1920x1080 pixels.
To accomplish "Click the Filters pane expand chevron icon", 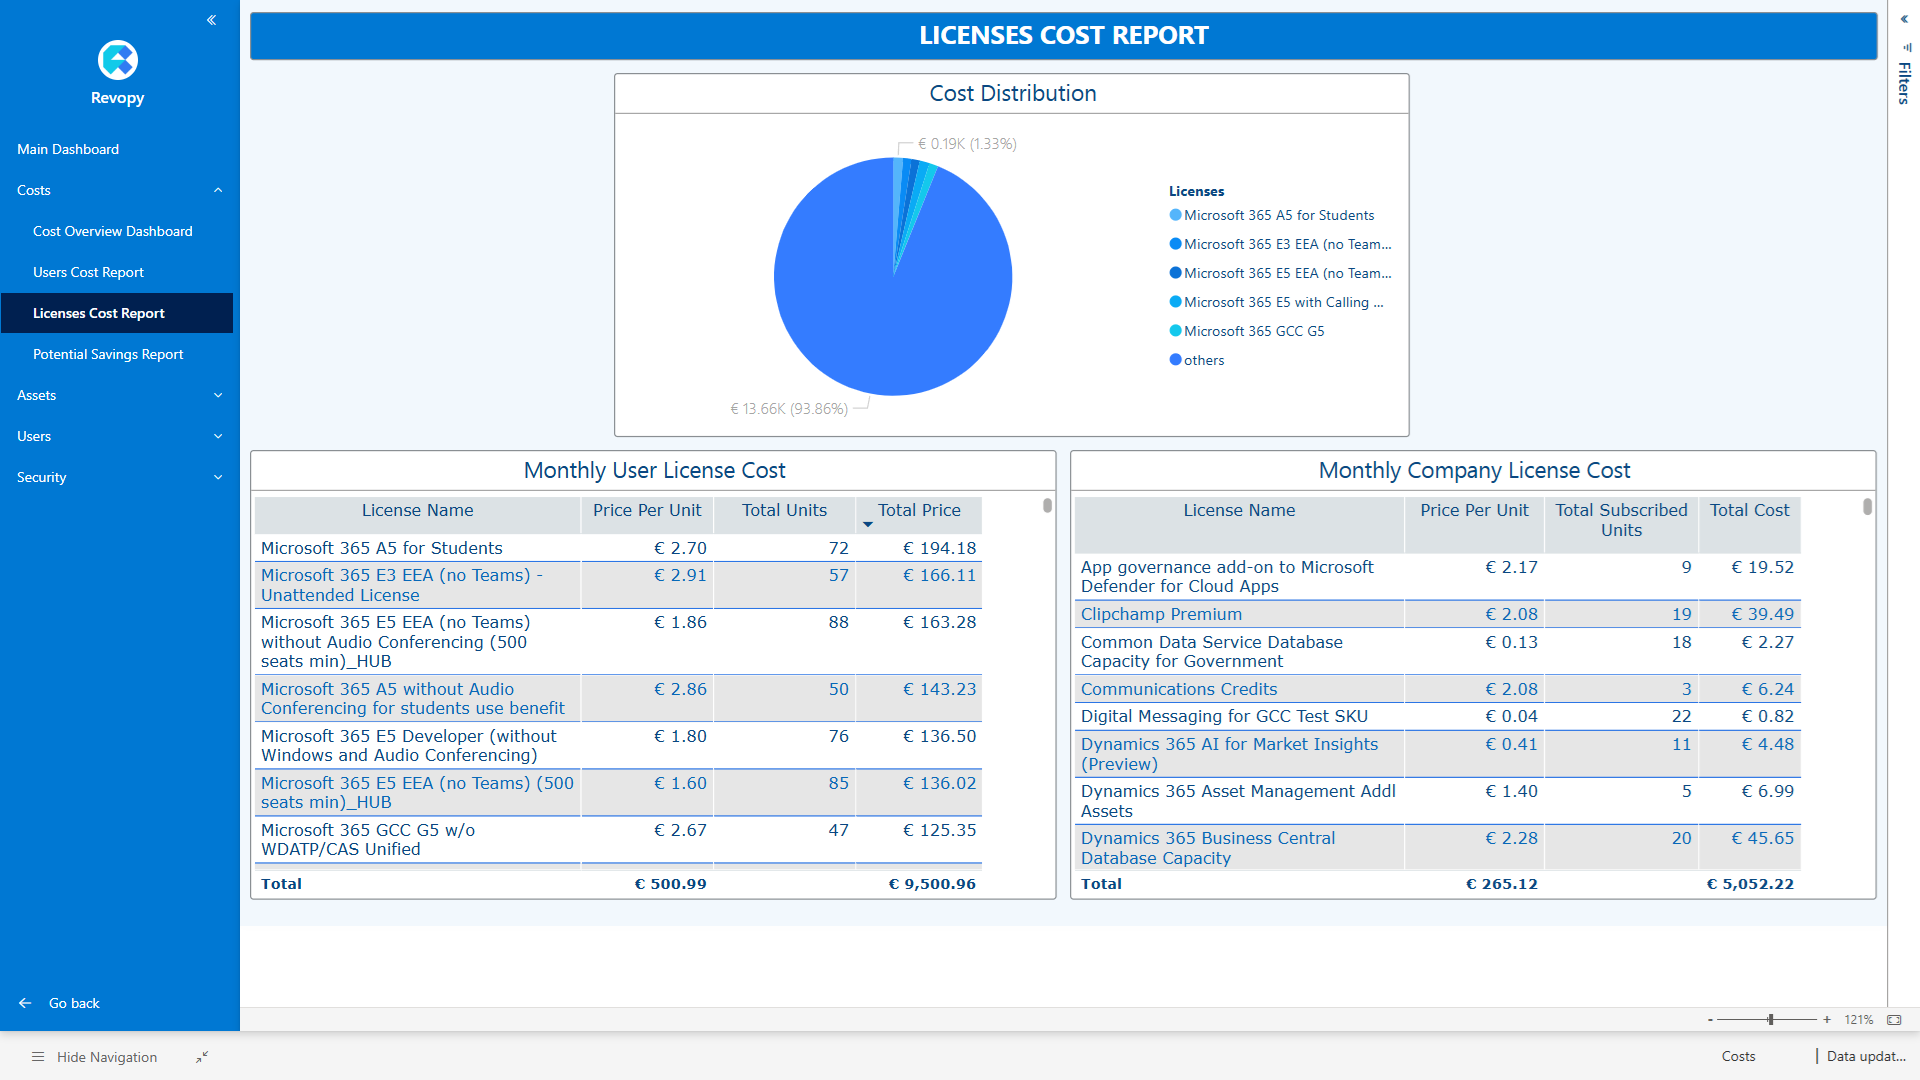I will tap(1904, 19).
